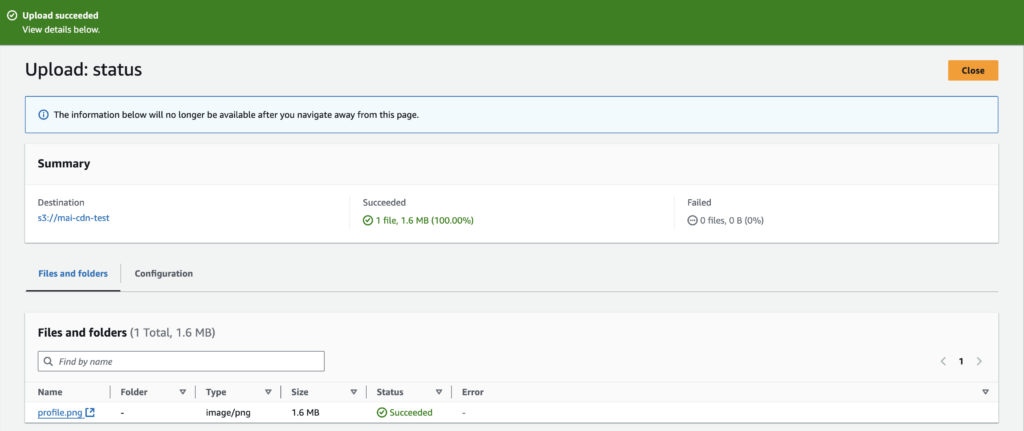1024x431 pixels.
Task: Open the profile.png file link
Action: point(60,412)
